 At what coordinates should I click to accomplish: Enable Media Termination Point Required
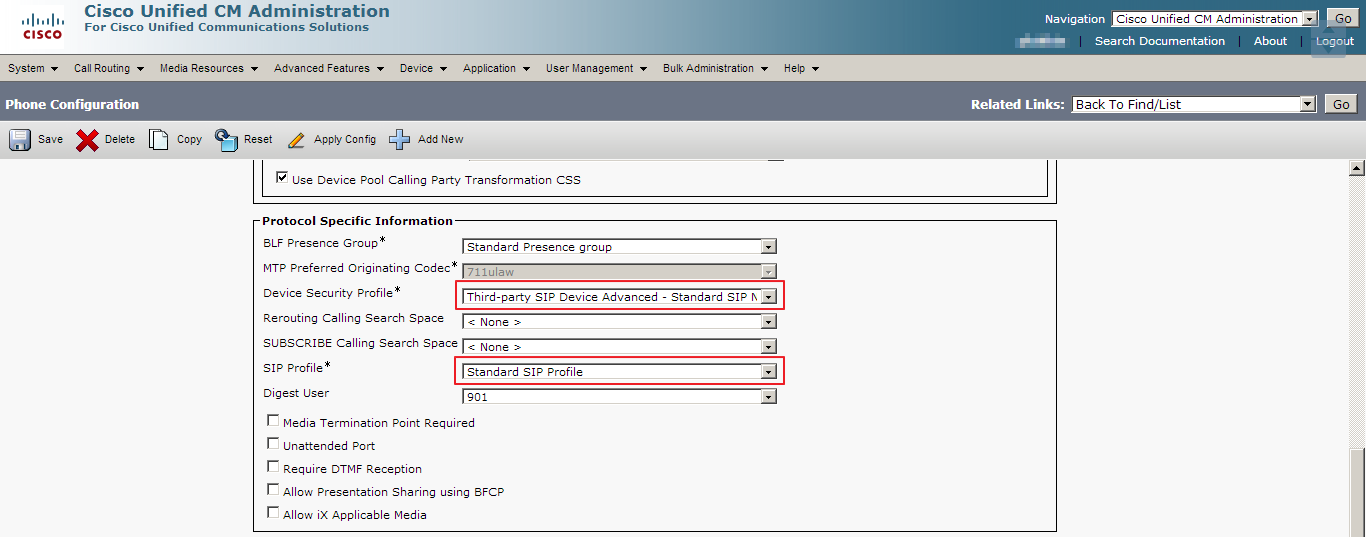273,421
